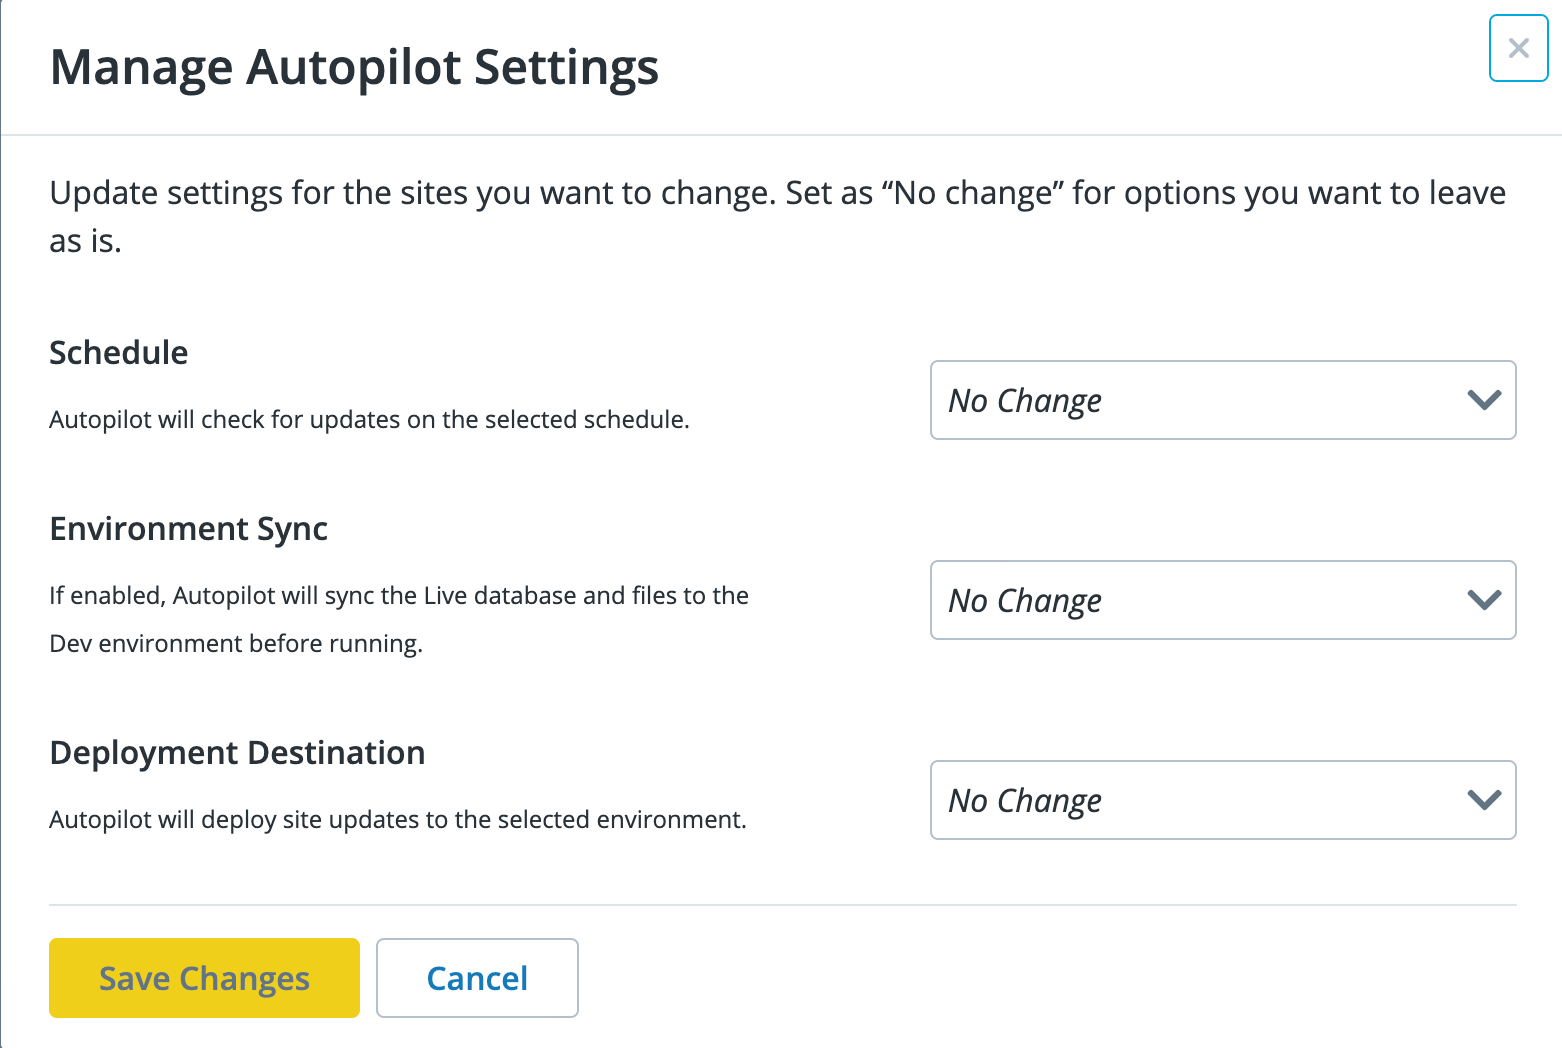
Task: Click the chevron arrow in Deployment Destination dropdown
Action: [1484, 800]
